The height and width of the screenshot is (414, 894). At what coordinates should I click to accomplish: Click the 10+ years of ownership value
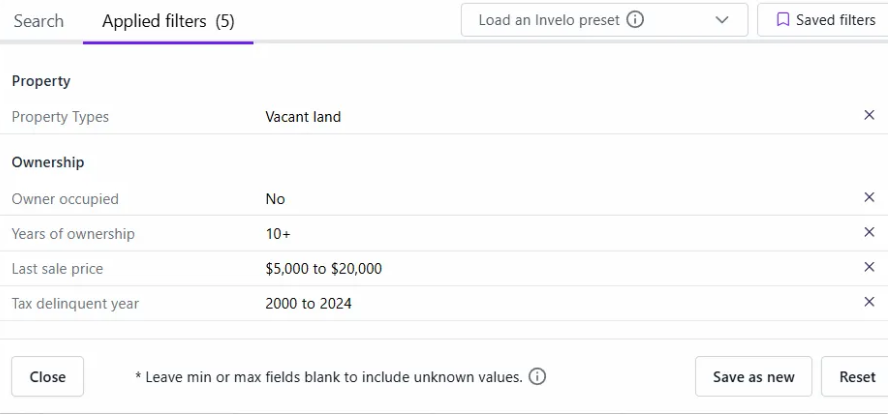pos(278,234)
